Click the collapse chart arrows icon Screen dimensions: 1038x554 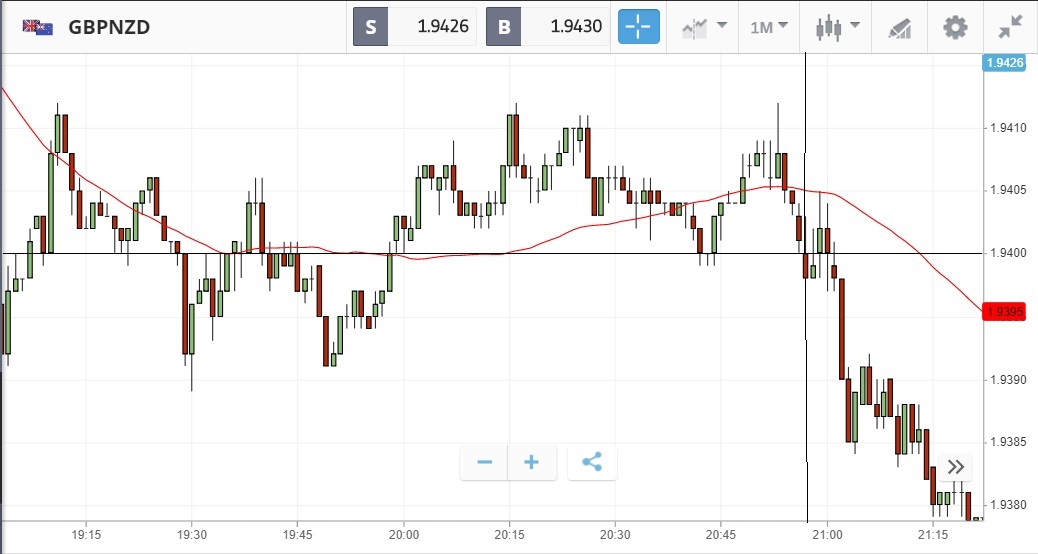(1010, 27)
